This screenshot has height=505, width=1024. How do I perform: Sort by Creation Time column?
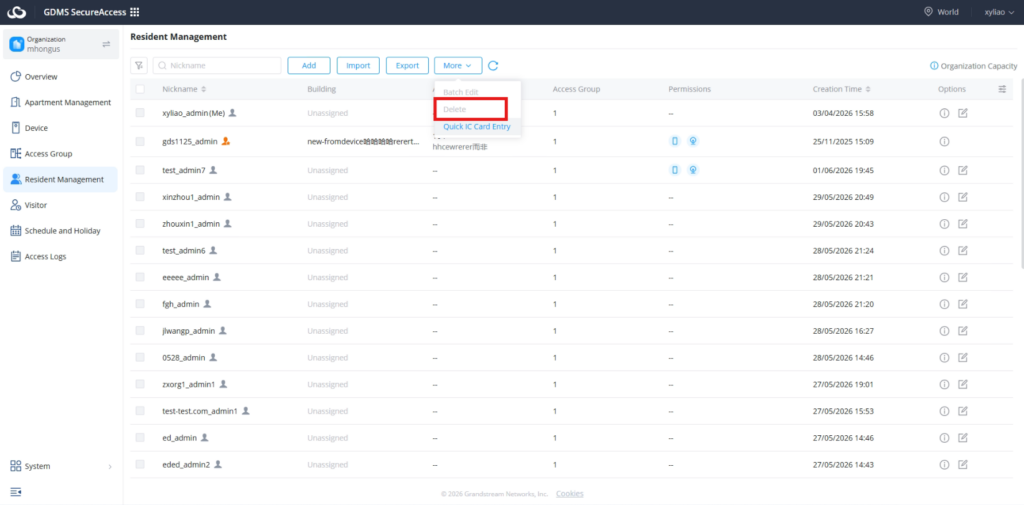tap(868, 89)
